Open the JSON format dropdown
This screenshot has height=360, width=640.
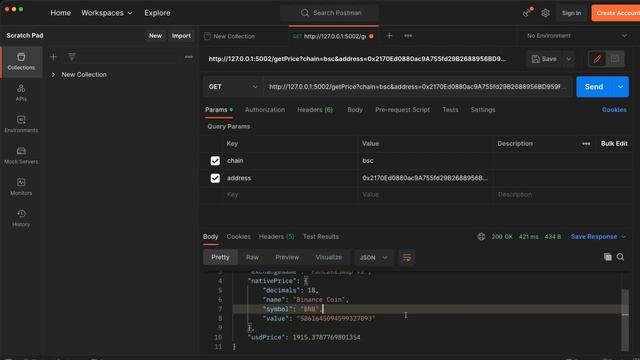[373, 258]
